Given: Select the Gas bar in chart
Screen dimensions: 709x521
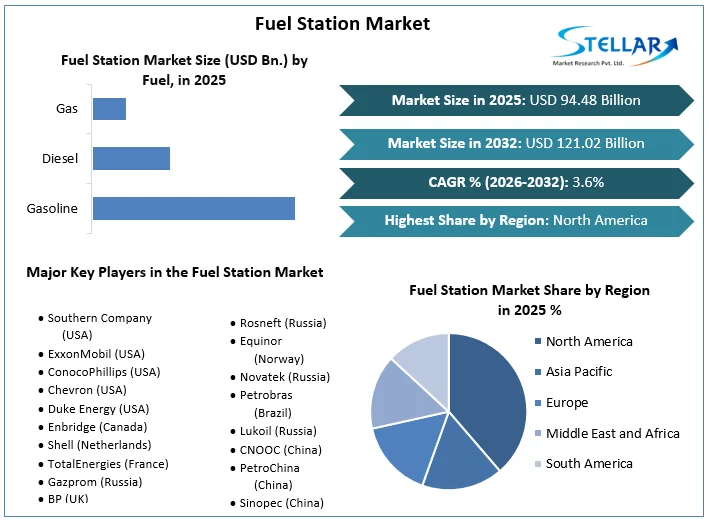Looking at the screenshot, I should click(109, 109).
